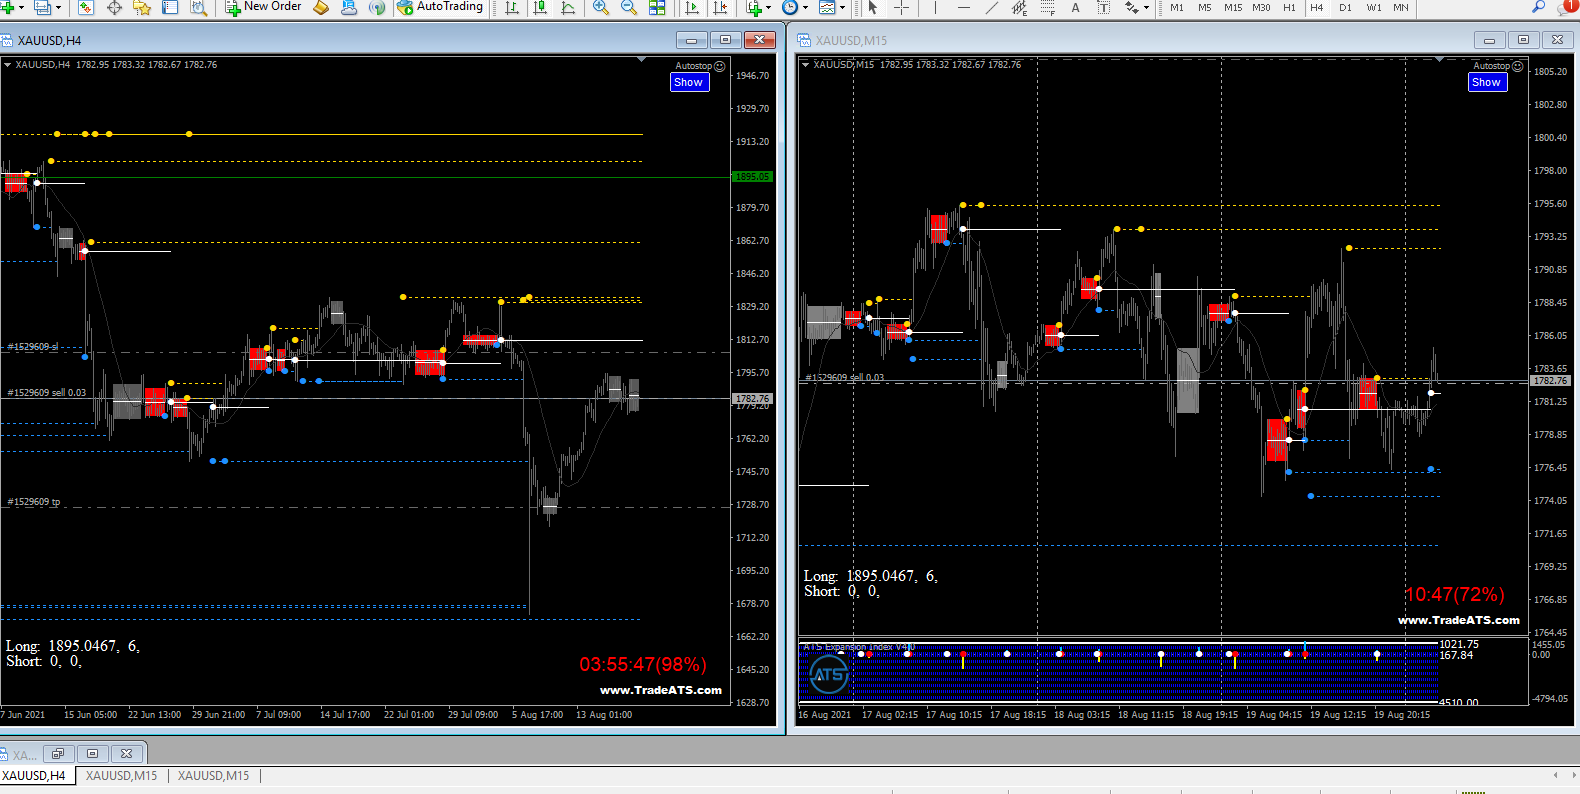Click the Arrows drawing objects icon
Viewport: 1580px width, 794px height.
[x=1131, y=7]
